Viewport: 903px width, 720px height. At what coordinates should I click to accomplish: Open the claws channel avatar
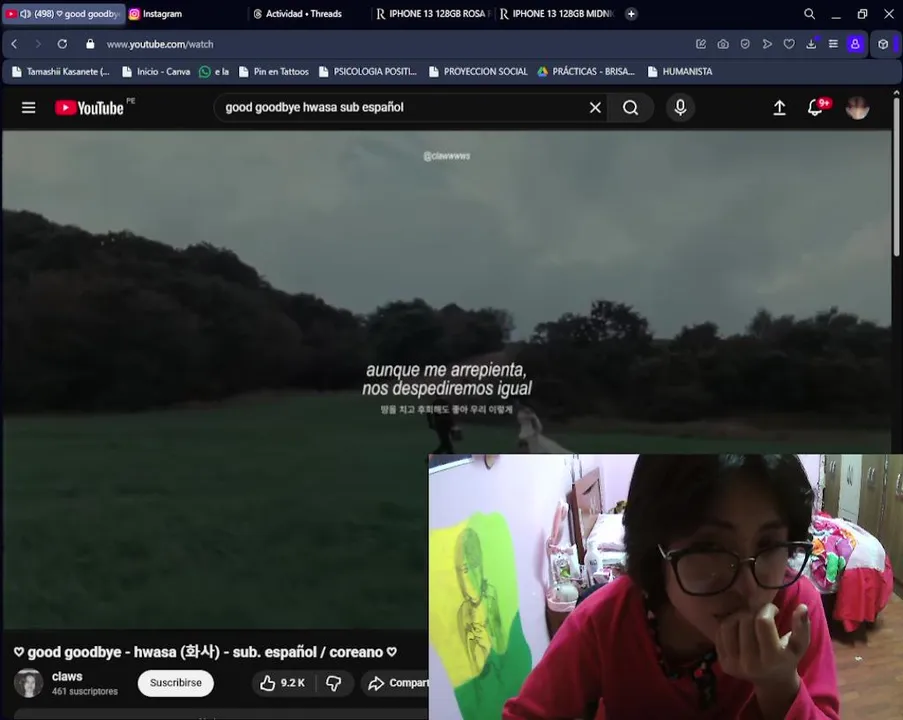[x=28, y=683]
